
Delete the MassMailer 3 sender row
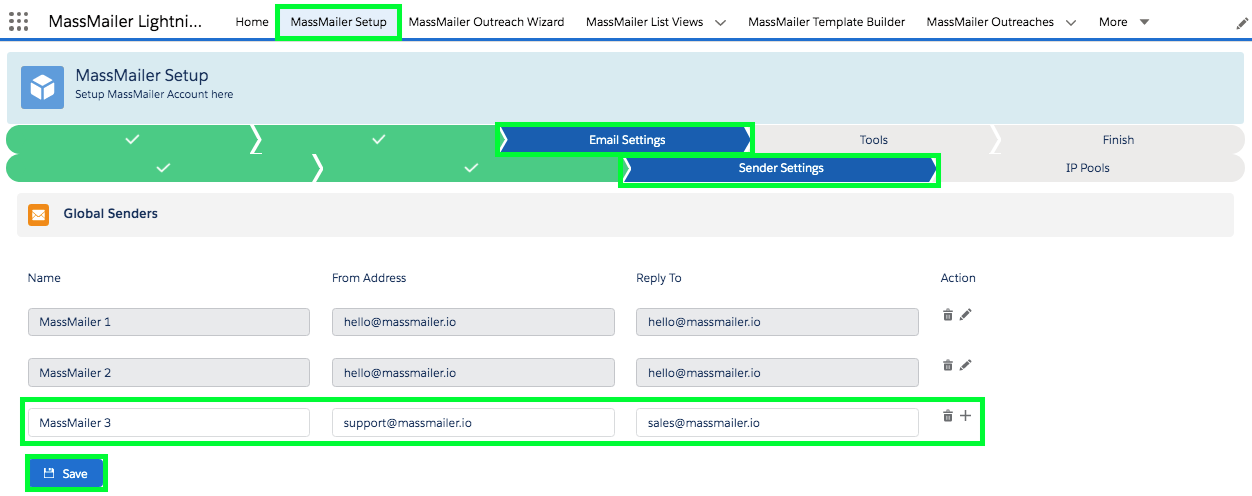pos(948,416)
